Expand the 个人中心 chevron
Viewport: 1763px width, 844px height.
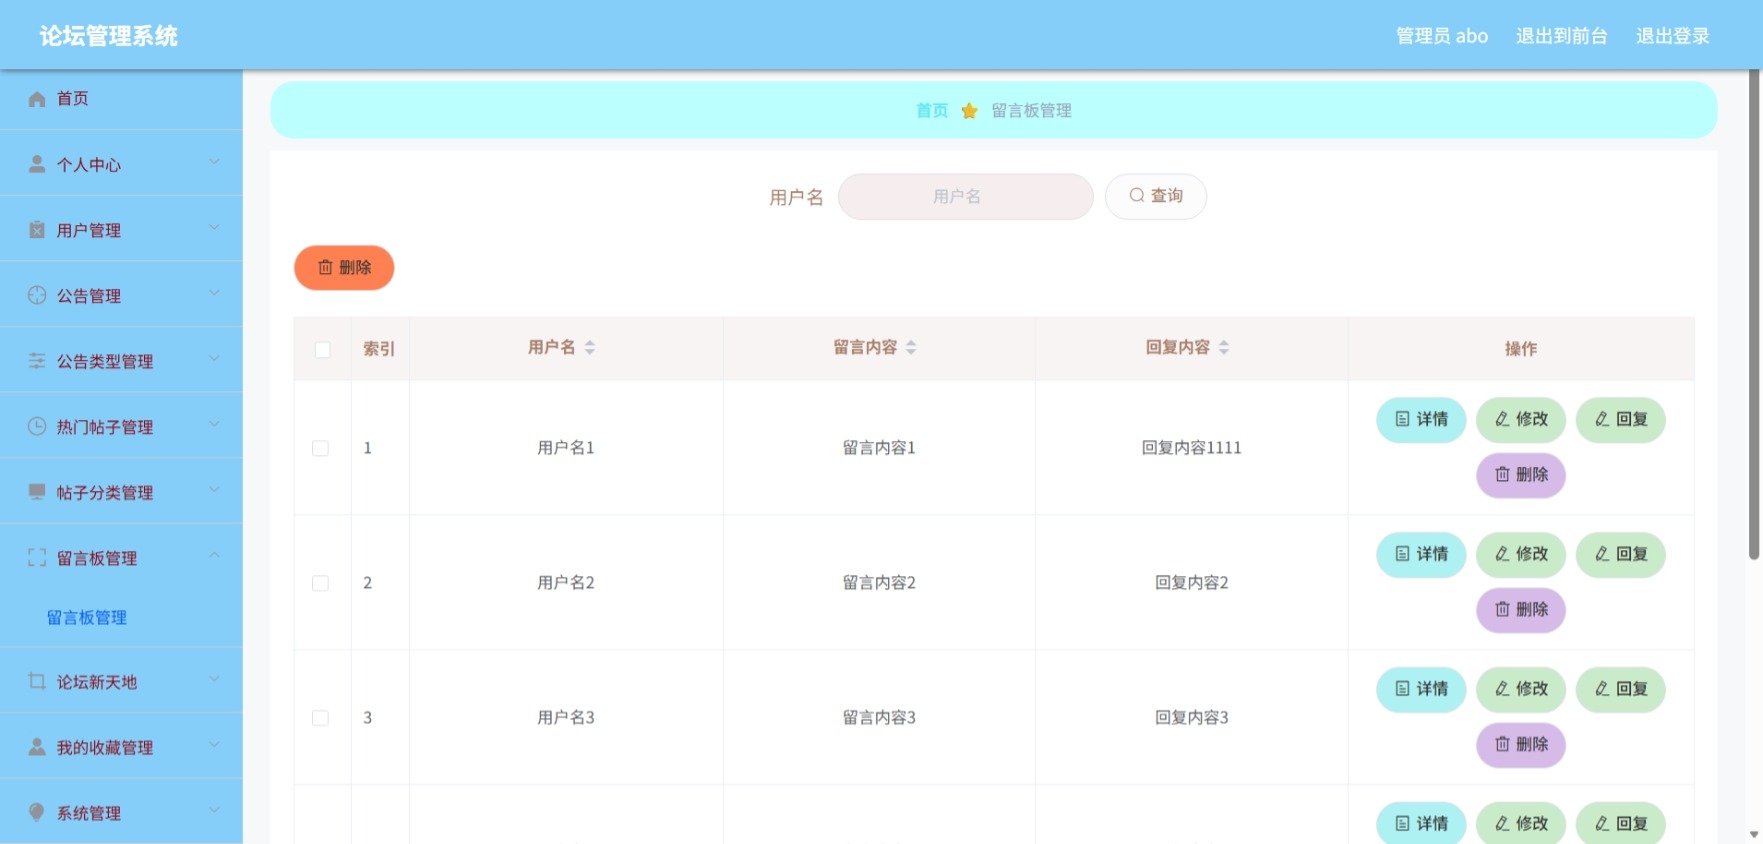click(x=214, y=162)
